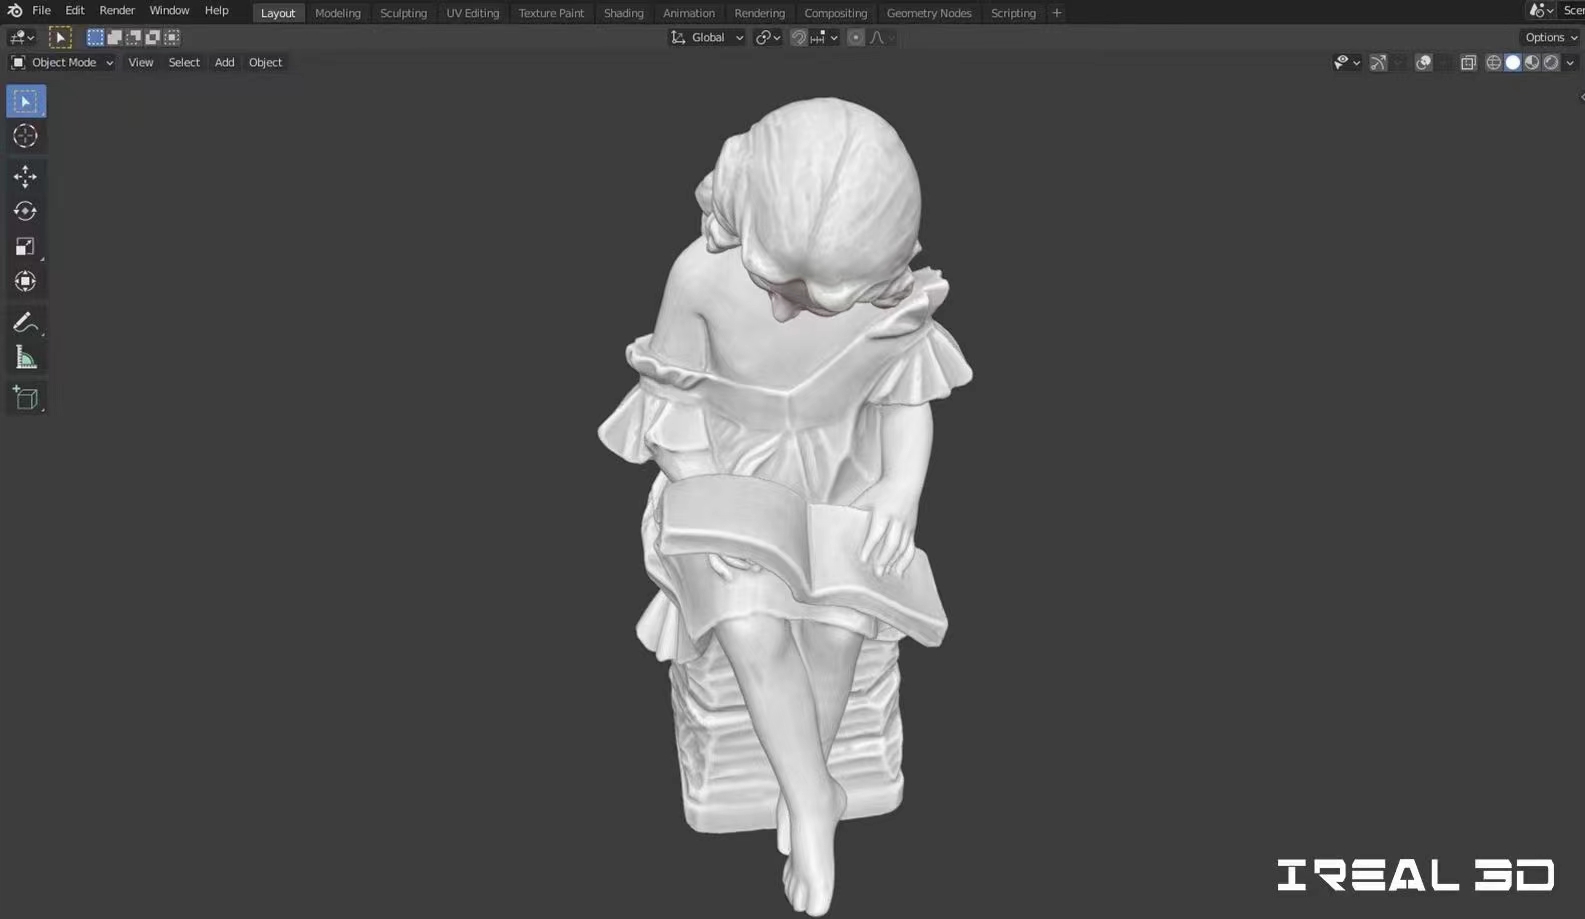Switch to the Rendering workspace tab
This screenshot has height=919, width=1585.
tap(760, 13)
